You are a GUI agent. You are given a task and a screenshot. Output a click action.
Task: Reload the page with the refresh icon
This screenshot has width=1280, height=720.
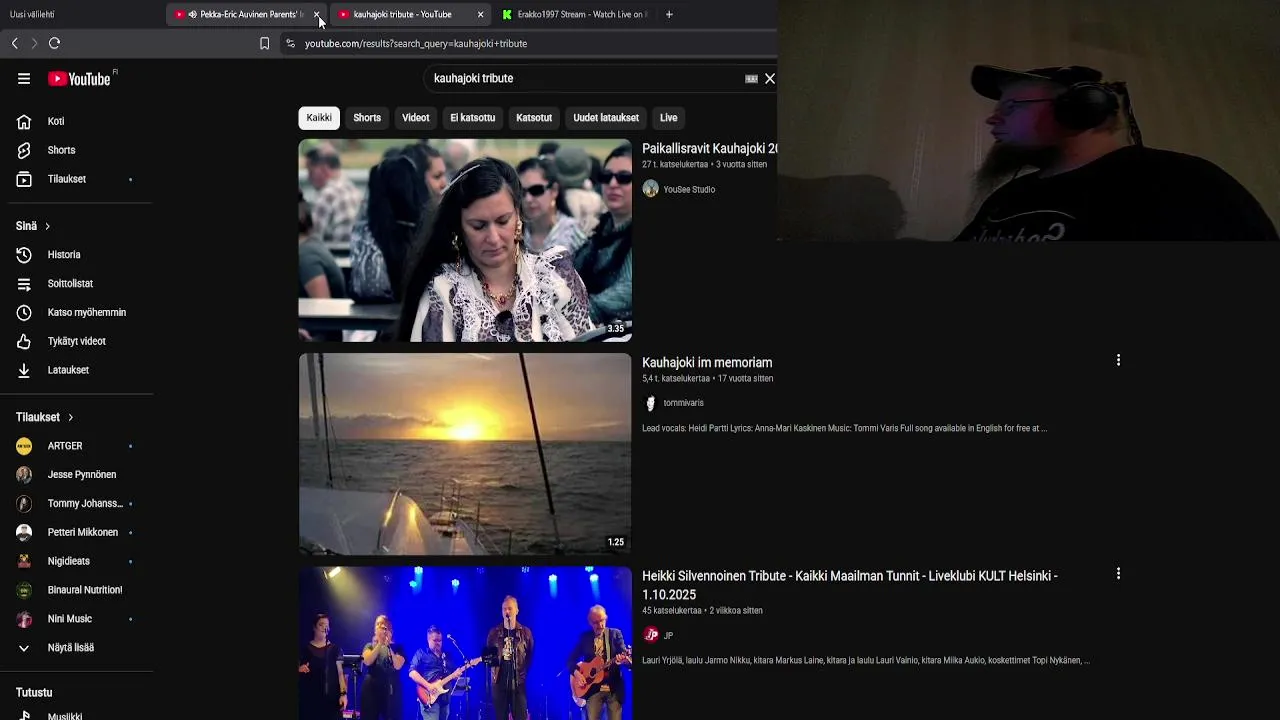click(x=54, y=43)
